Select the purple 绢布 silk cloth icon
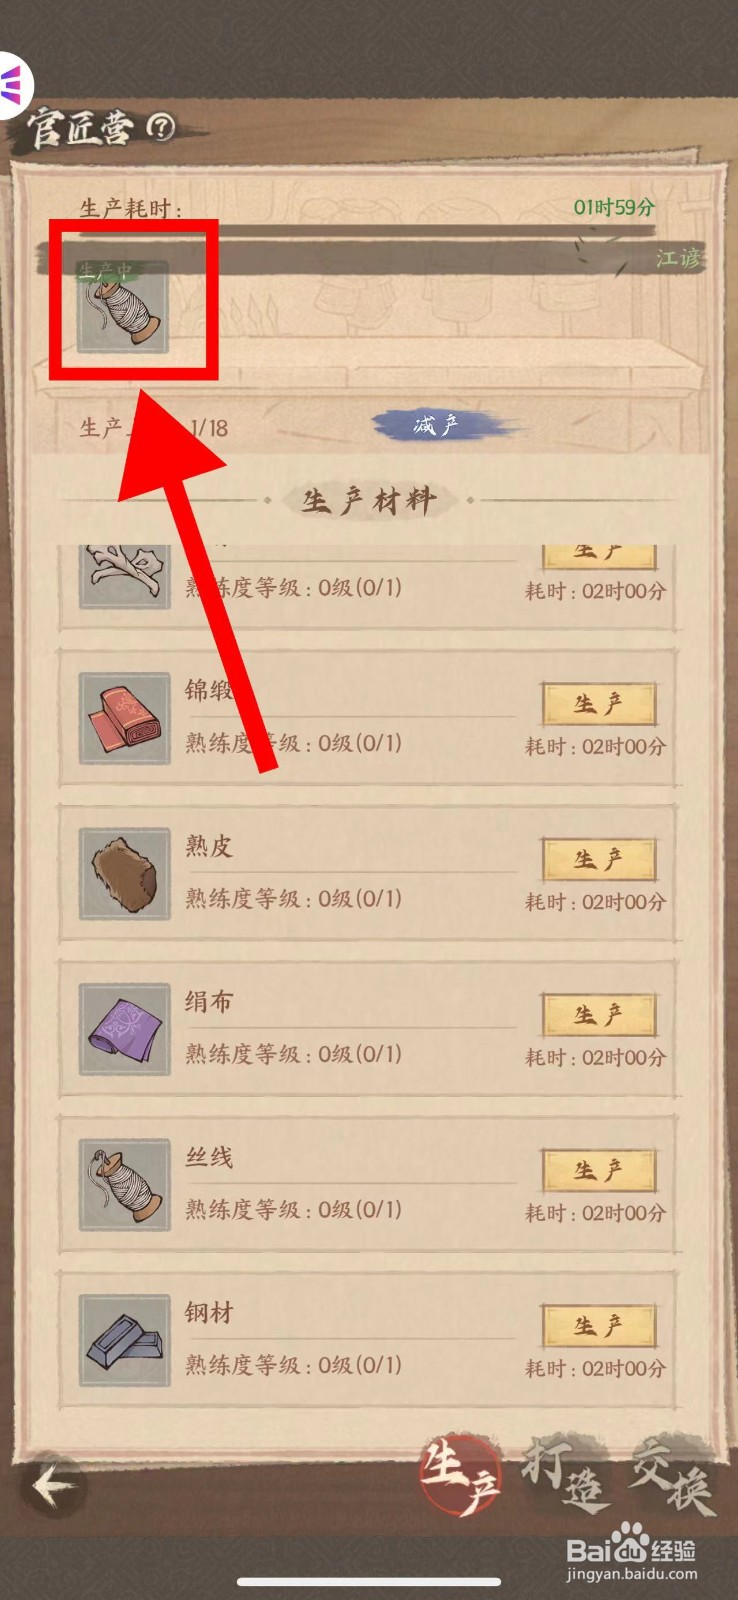The image size is (738, 1600). click(124, 1029)
